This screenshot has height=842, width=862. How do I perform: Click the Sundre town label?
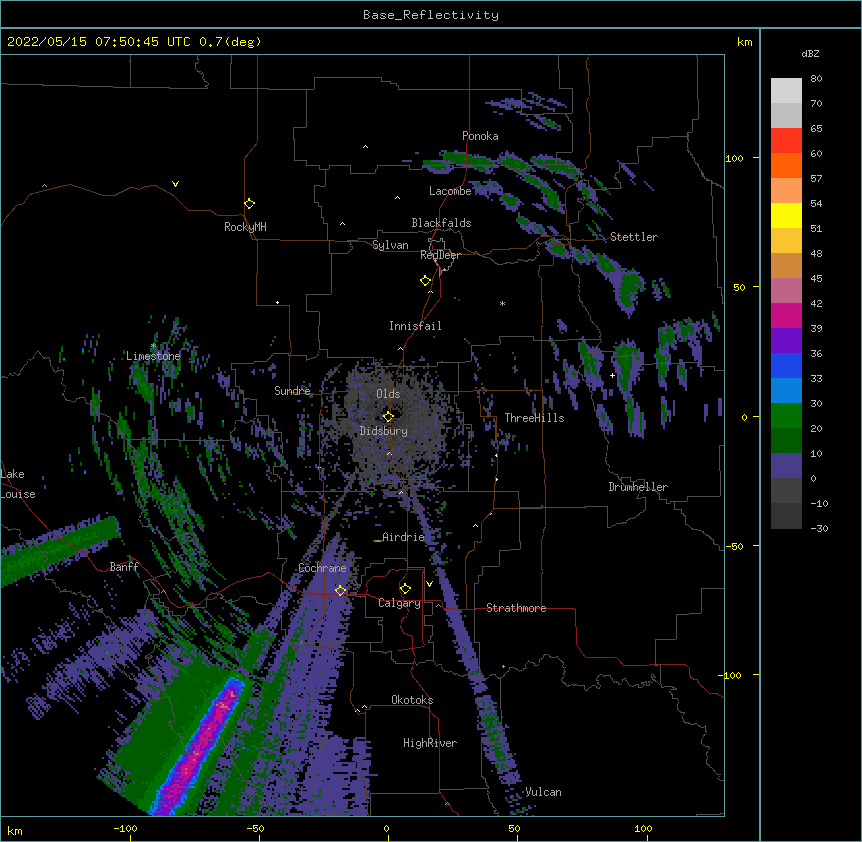click(x=292, y=391)
